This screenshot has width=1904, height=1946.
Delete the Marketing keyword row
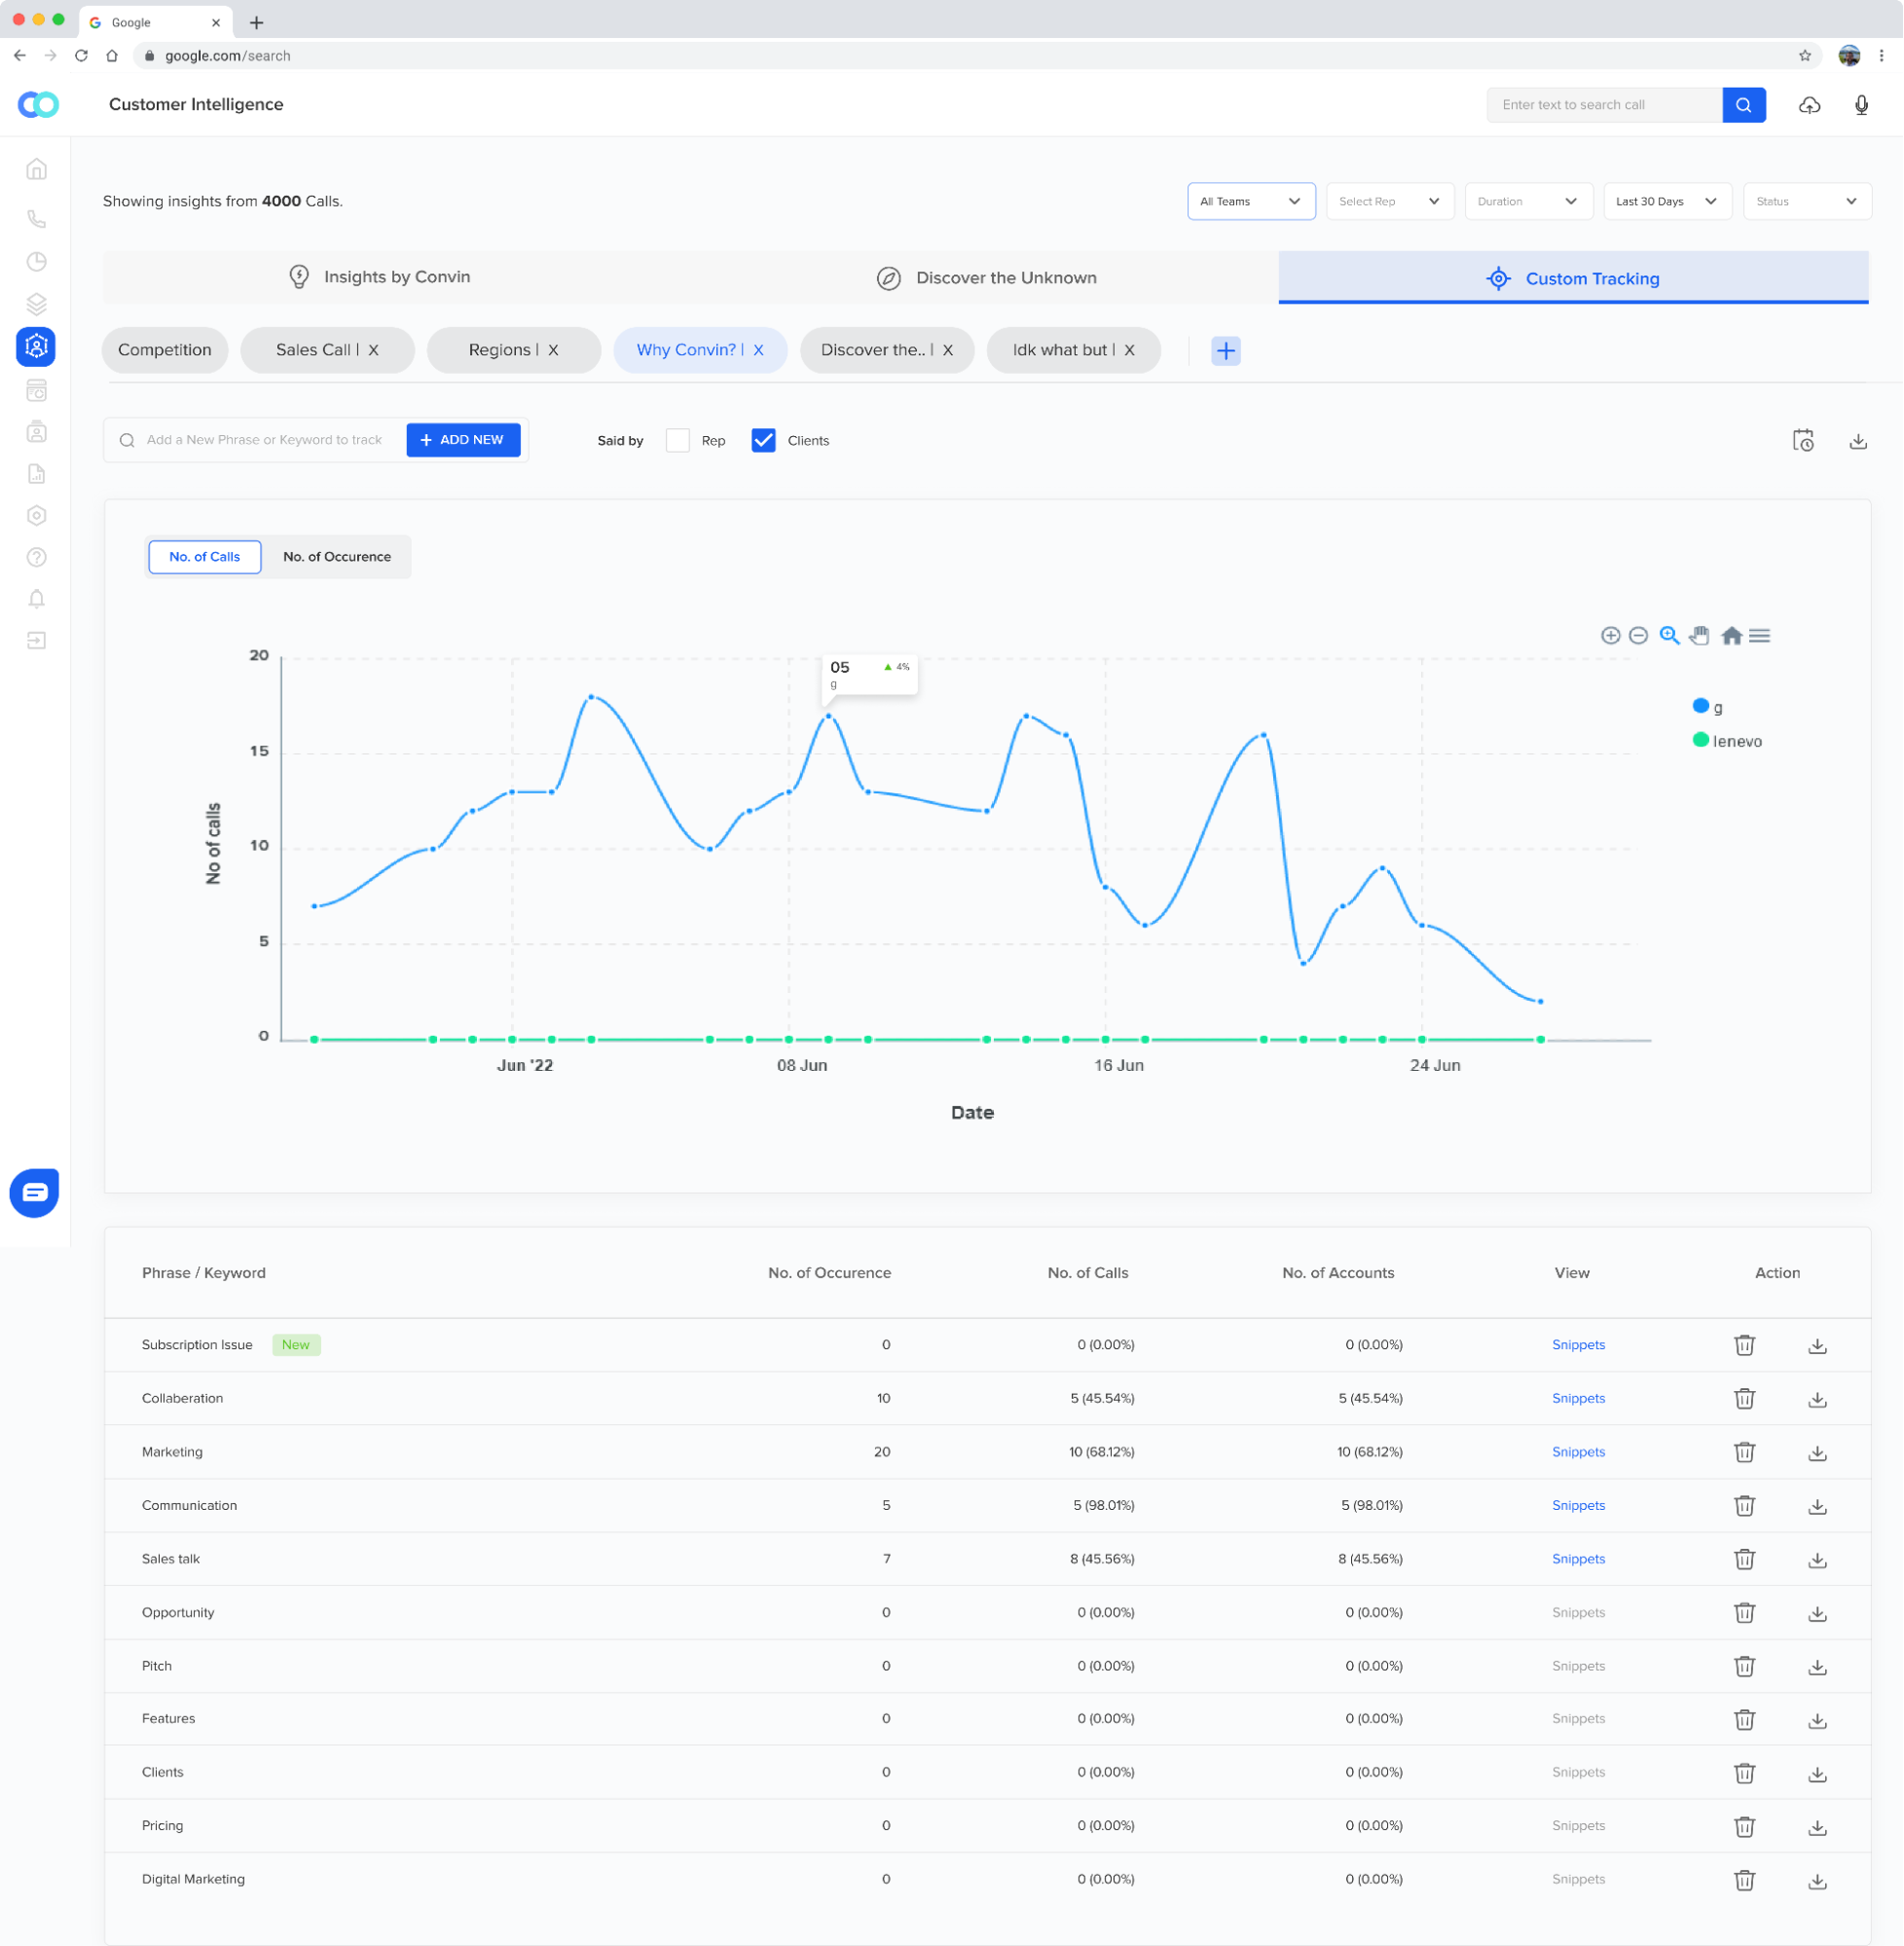[x=1744, y=1452]
